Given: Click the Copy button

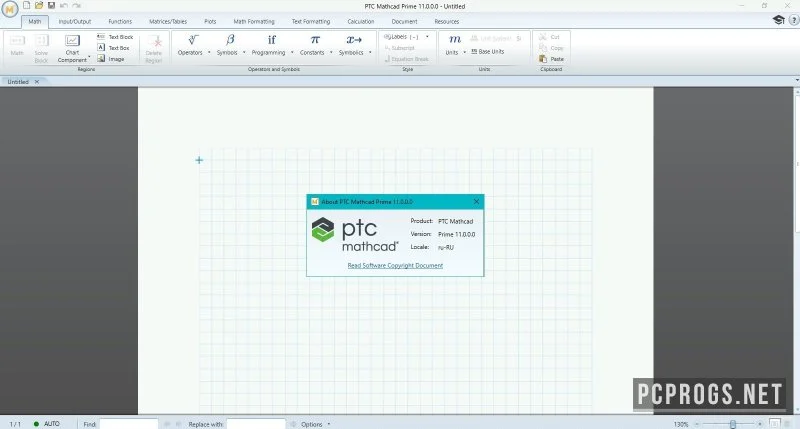Looking at the screenshot, I should (551, 47).
